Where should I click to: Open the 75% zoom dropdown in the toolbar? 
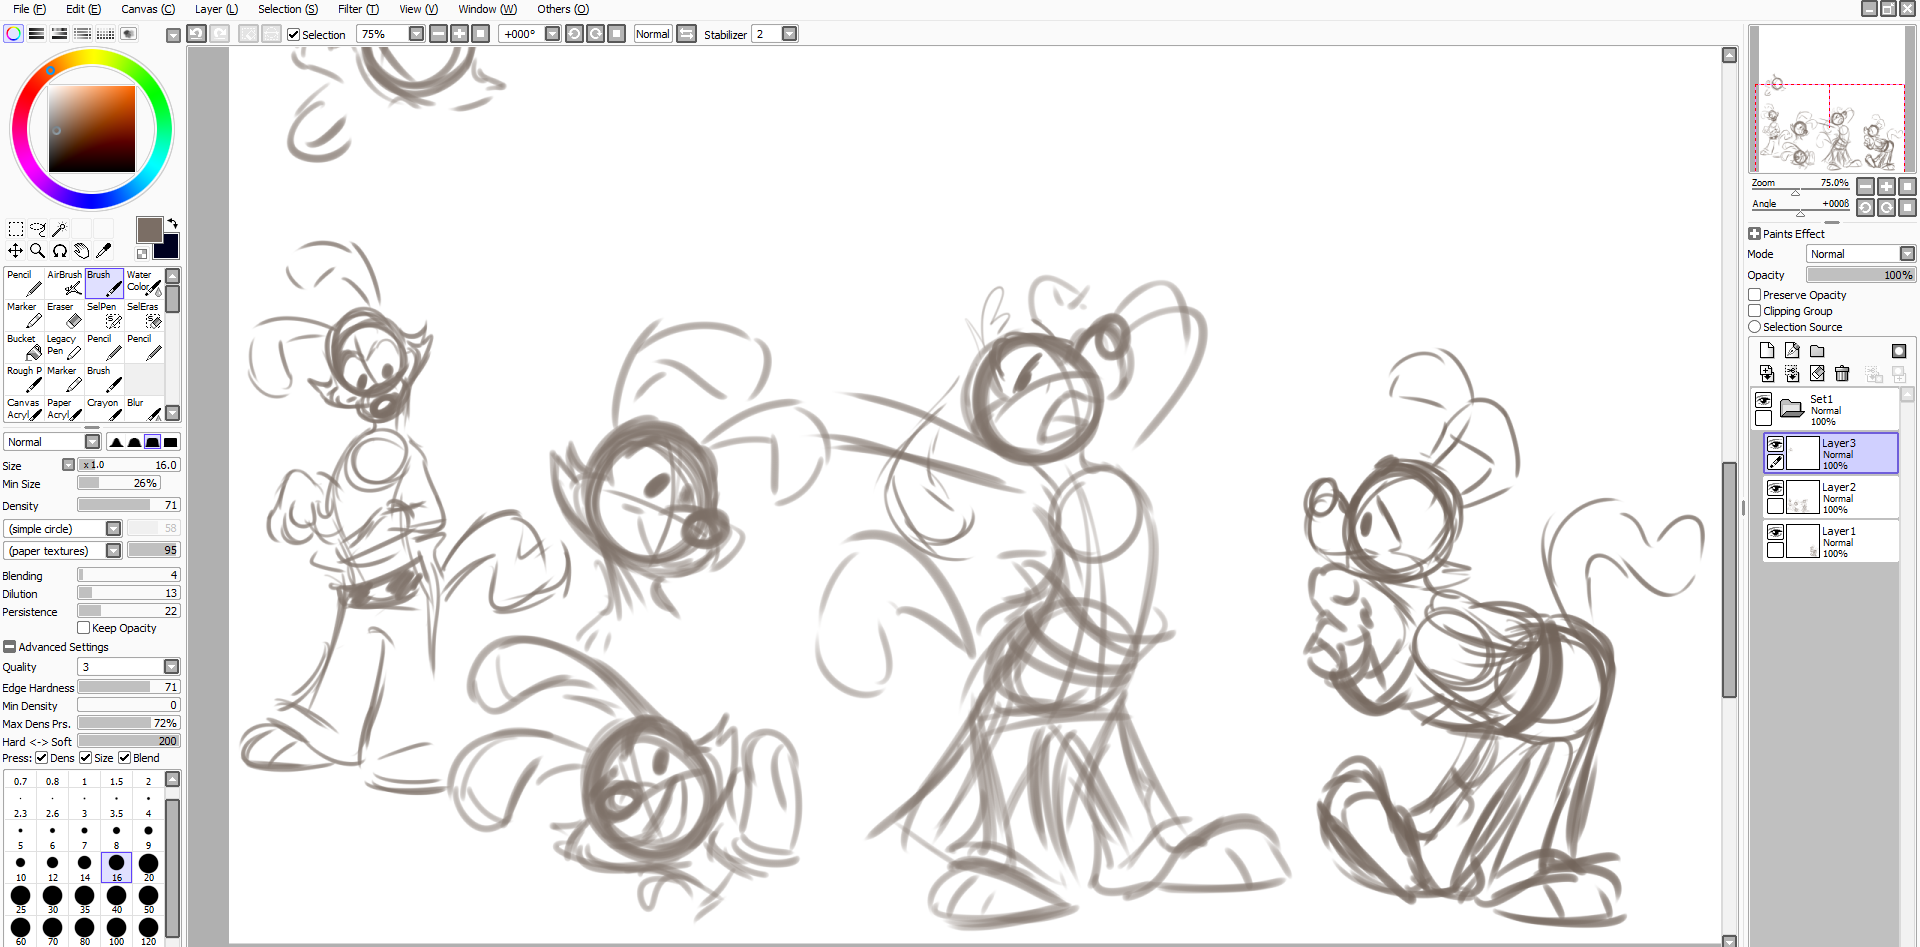[417, 34]
